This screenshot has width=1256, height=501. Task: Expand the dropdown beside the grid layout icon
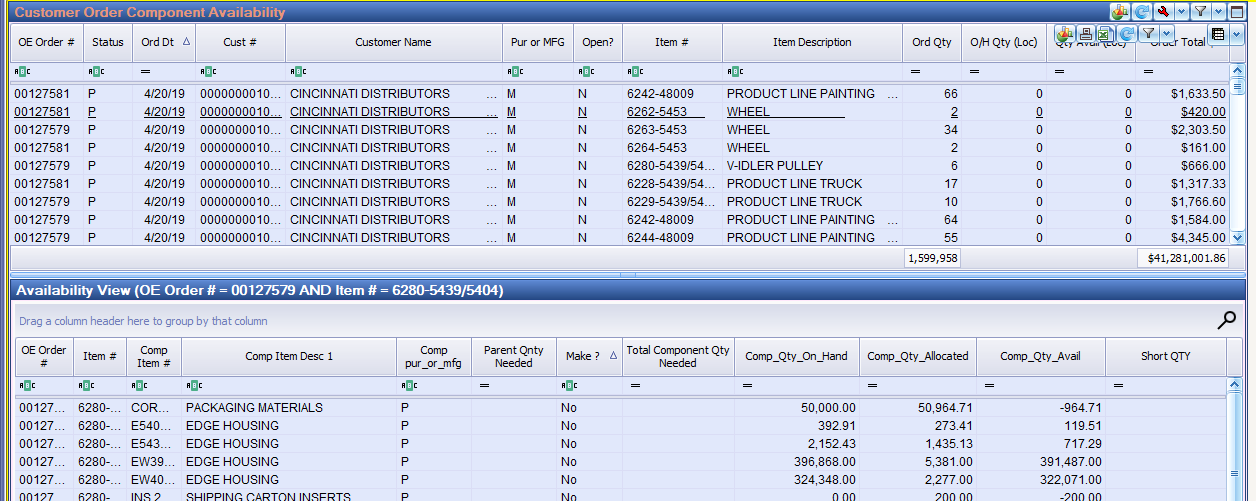(1236, 34)
